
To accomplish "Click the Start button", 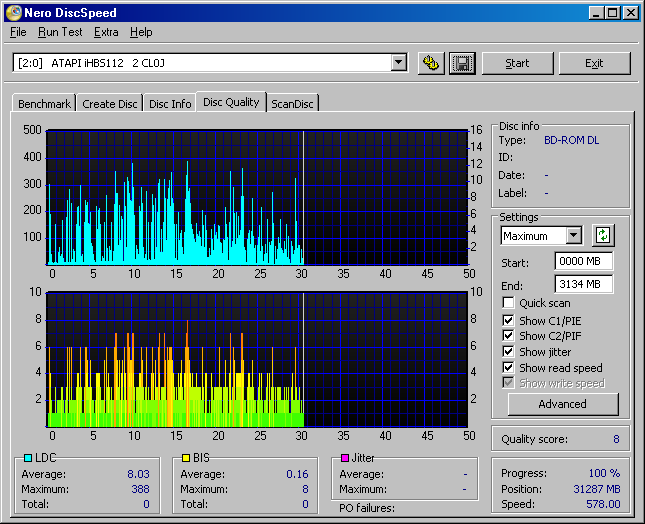I will [517, 63].
